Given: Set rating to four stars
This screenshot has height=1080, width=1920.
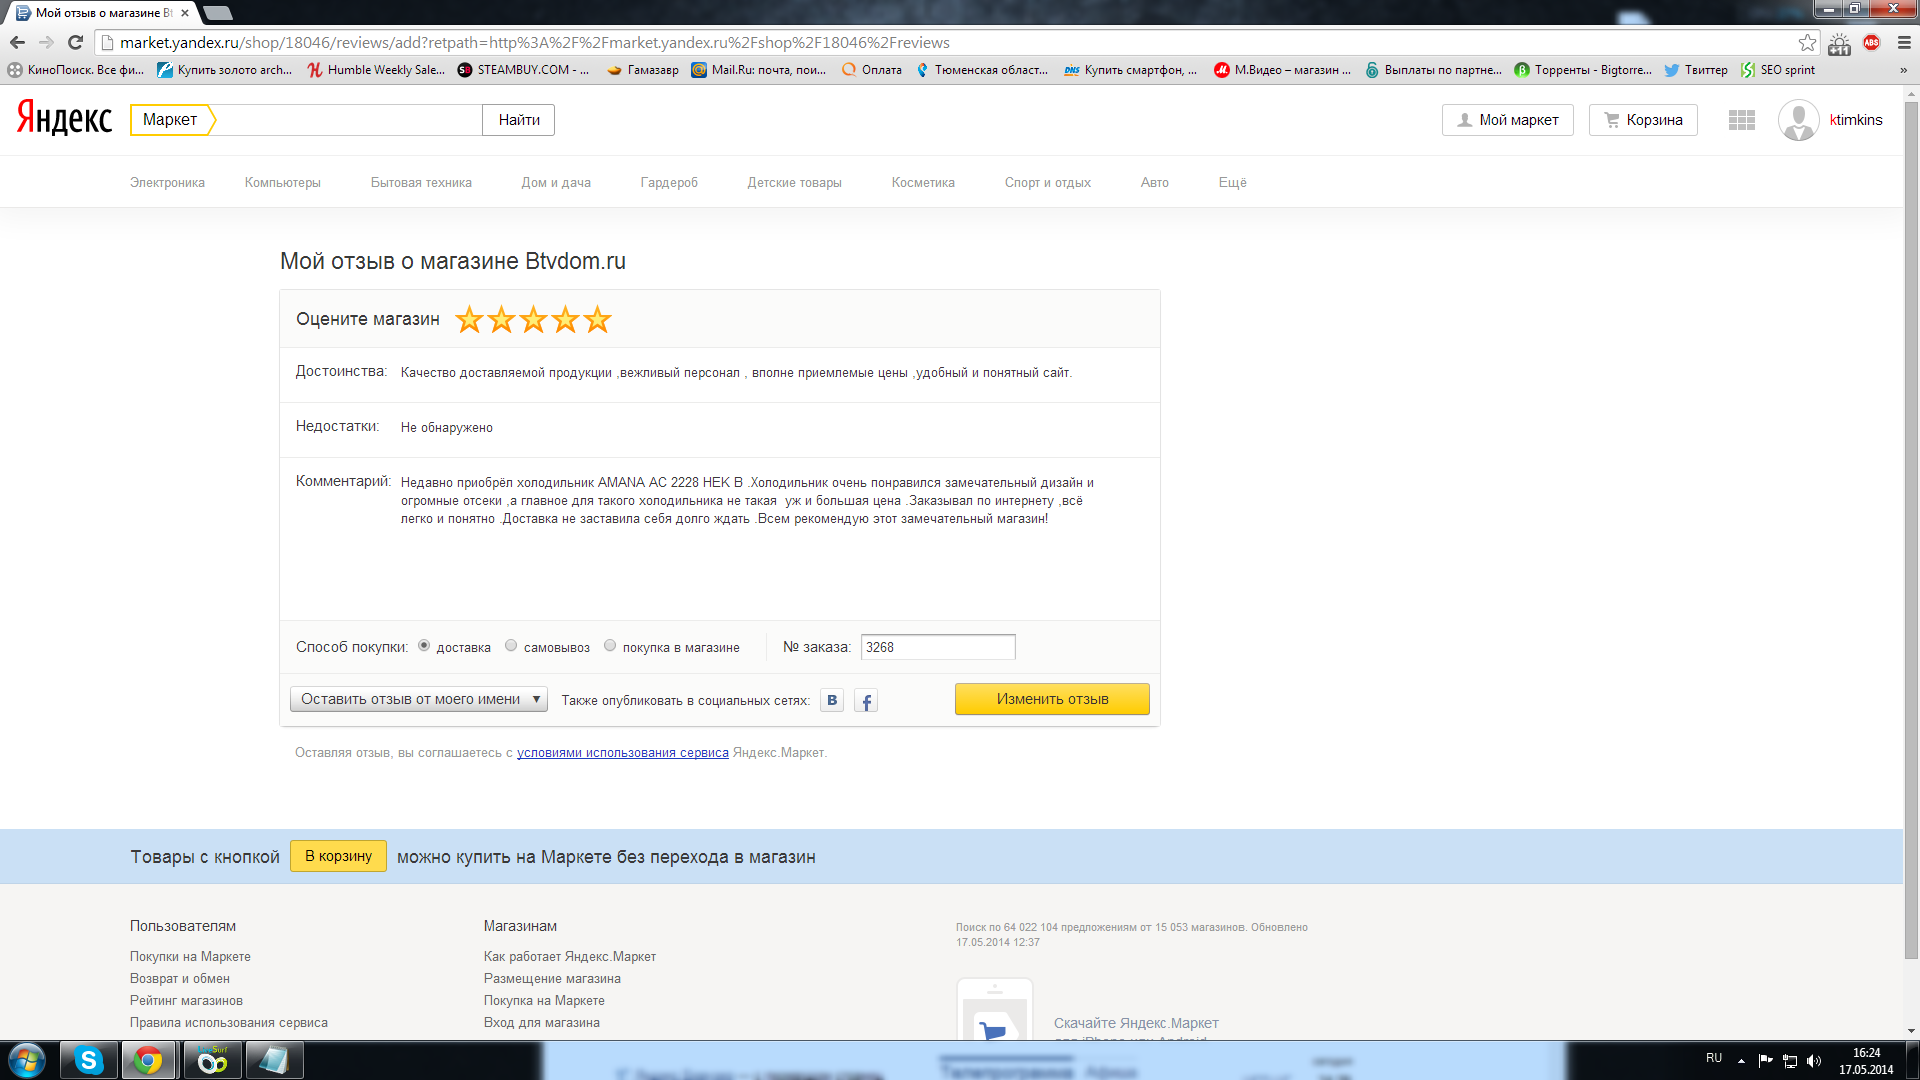Looking at the screenshot, I should click(x=565, y=319).
